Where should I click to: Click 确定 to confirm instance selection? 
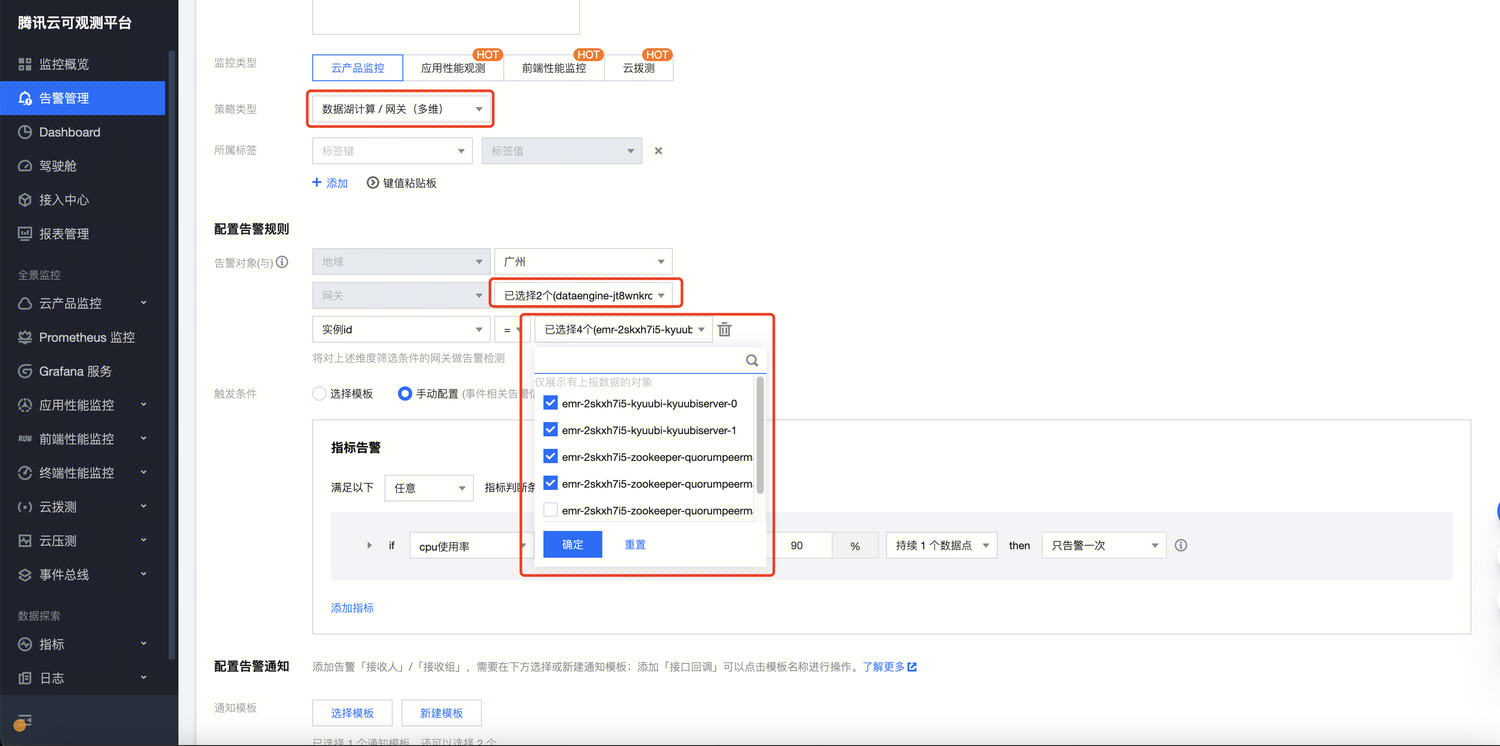(x=573, y=545)
